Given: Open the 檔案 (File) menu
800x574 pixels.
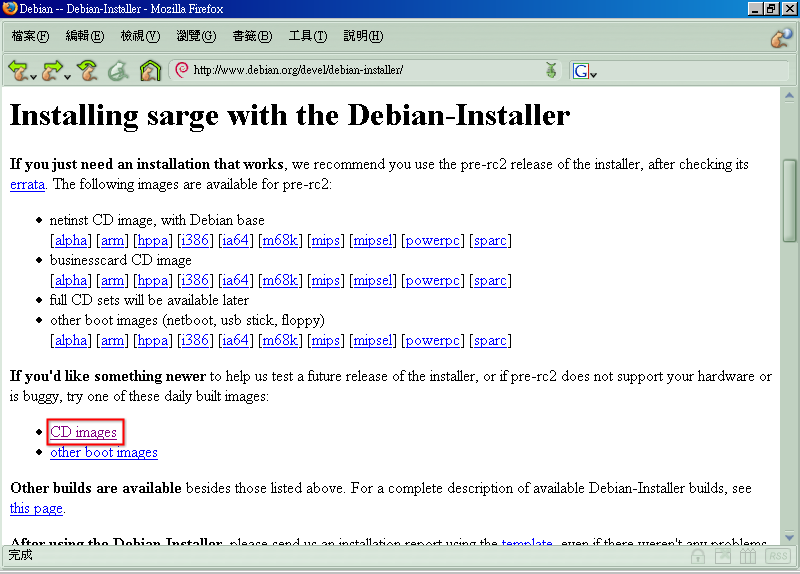Looking at the screenshot, I should [x=30, y=36].
